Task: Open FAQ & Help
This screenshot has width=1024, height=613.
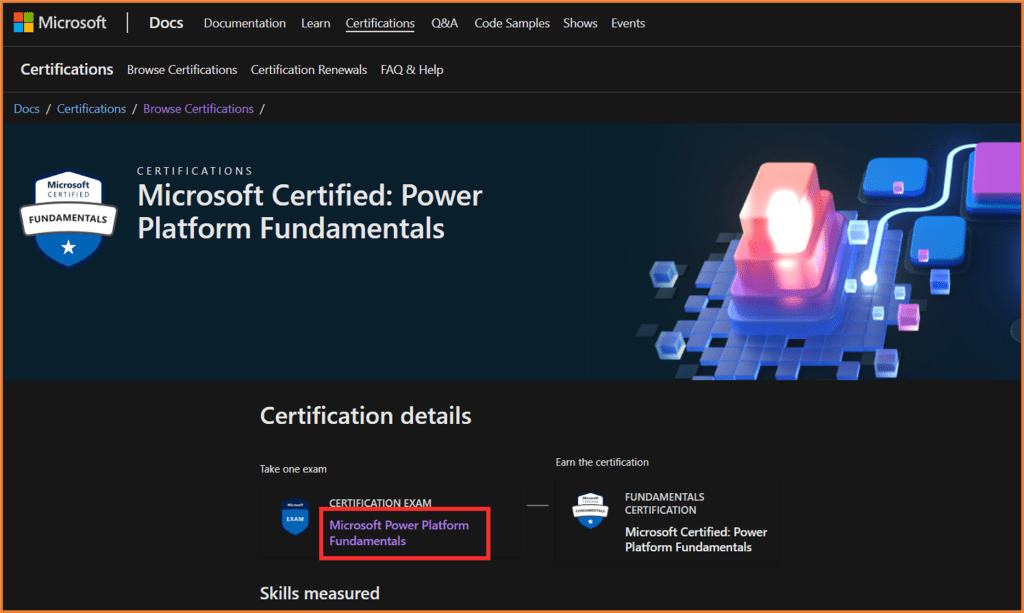Action: click(x=412, y=70)
